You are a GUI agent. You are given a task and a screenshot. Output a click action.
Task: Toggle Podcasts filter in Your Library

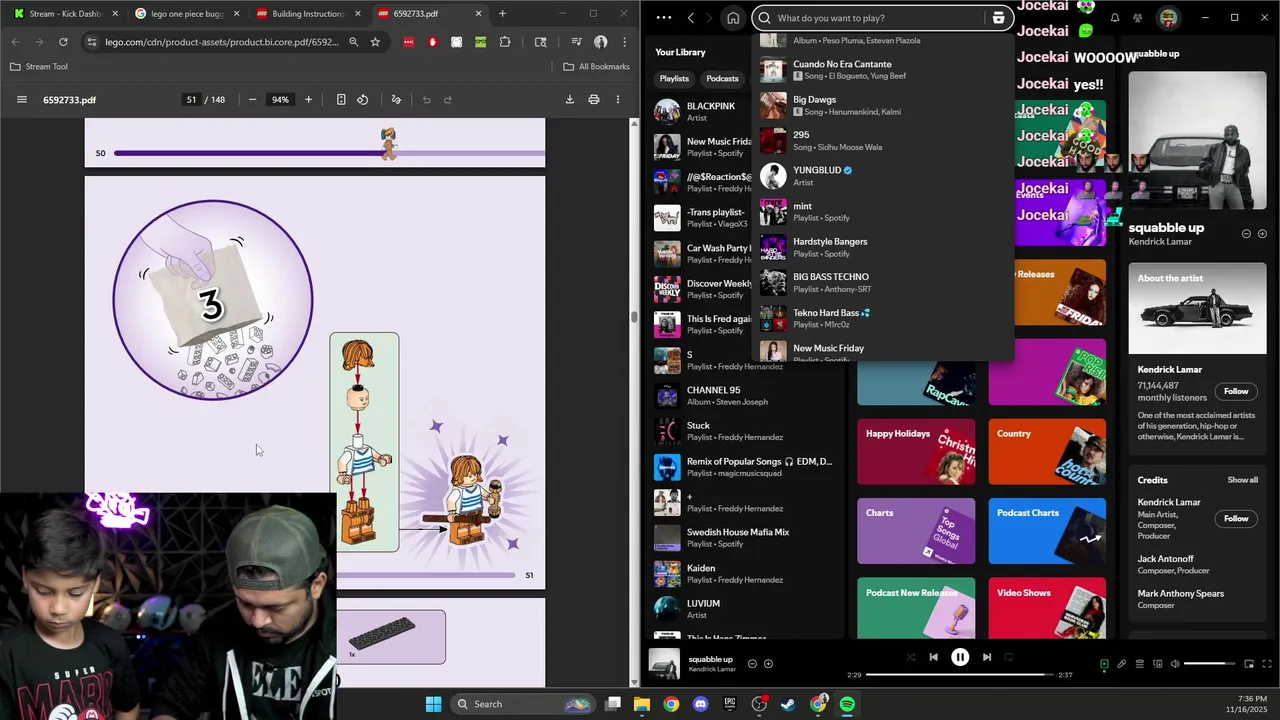point(722,79)
